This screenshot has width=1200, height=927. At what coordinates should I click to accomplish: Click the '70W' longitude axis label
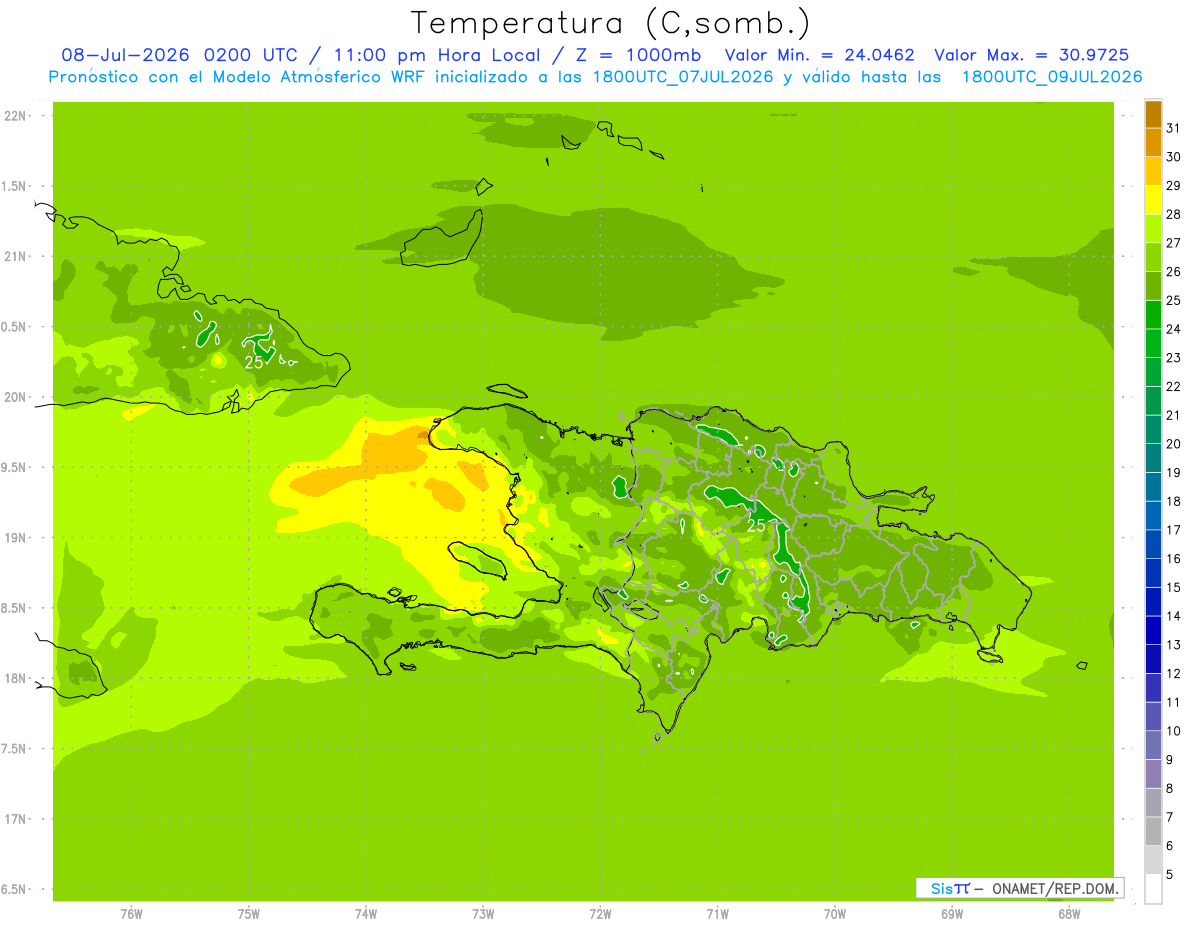(835, 913)
